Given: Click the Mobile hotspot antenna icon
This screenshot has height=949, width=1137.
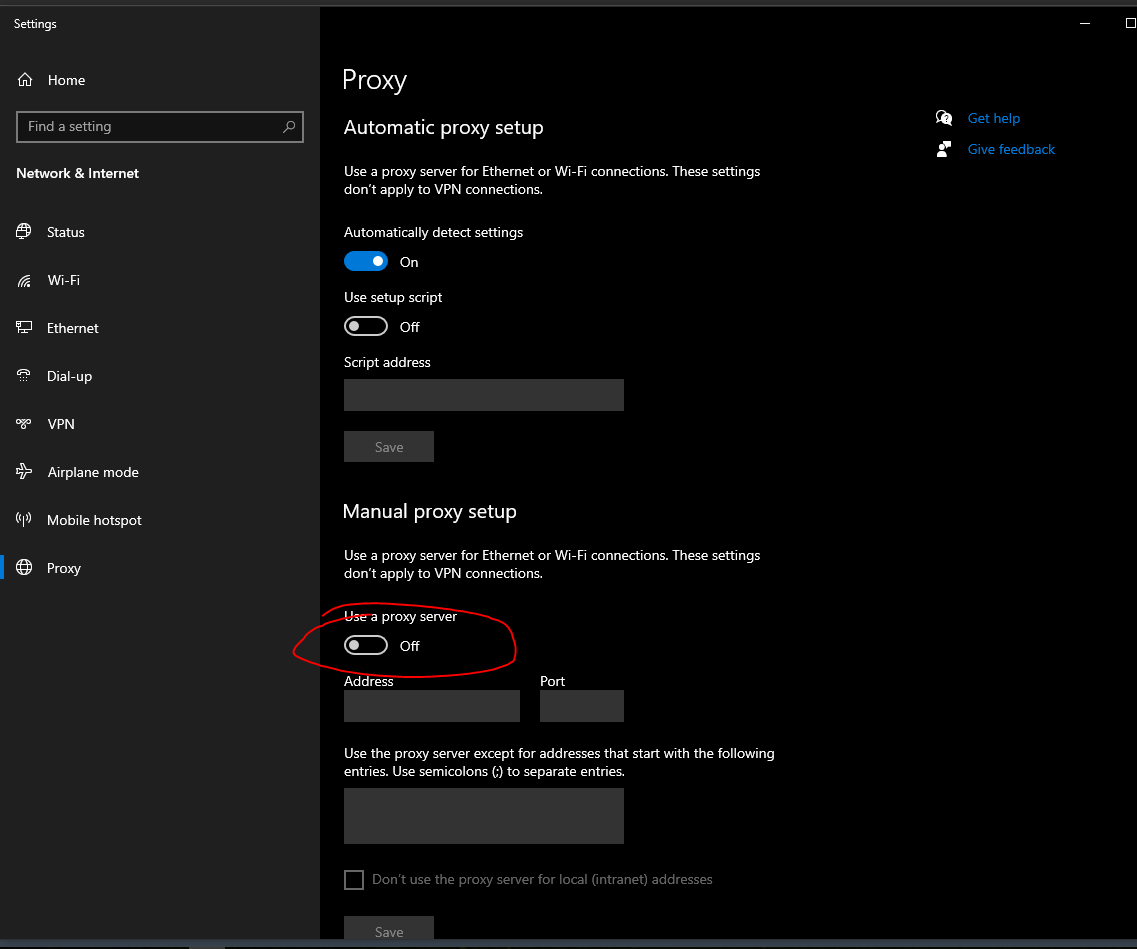Looking at the screenshot, I should [x=24, y=520].
